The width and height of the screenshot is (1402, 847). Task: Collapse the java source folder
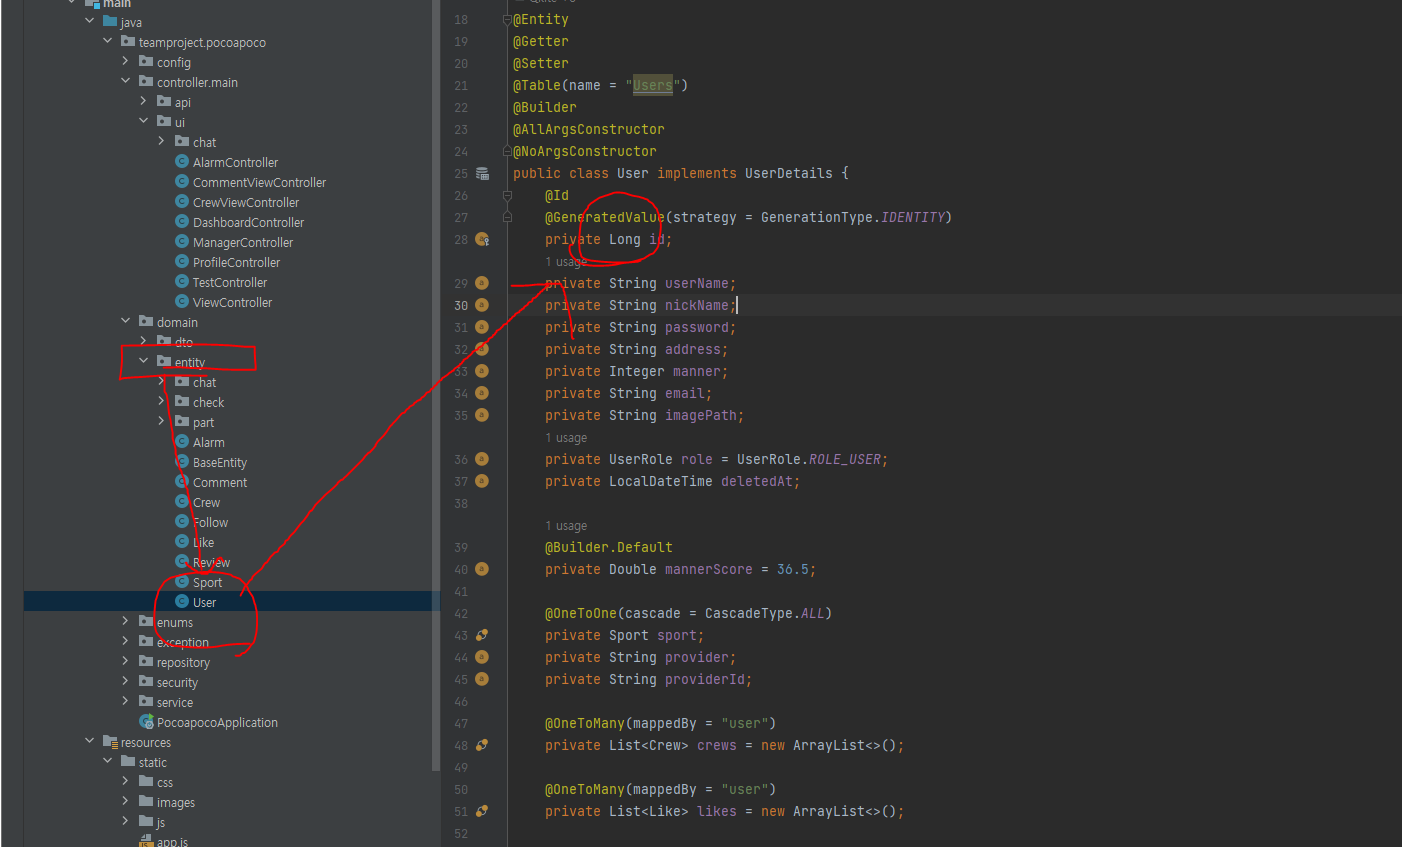point(90,21)
